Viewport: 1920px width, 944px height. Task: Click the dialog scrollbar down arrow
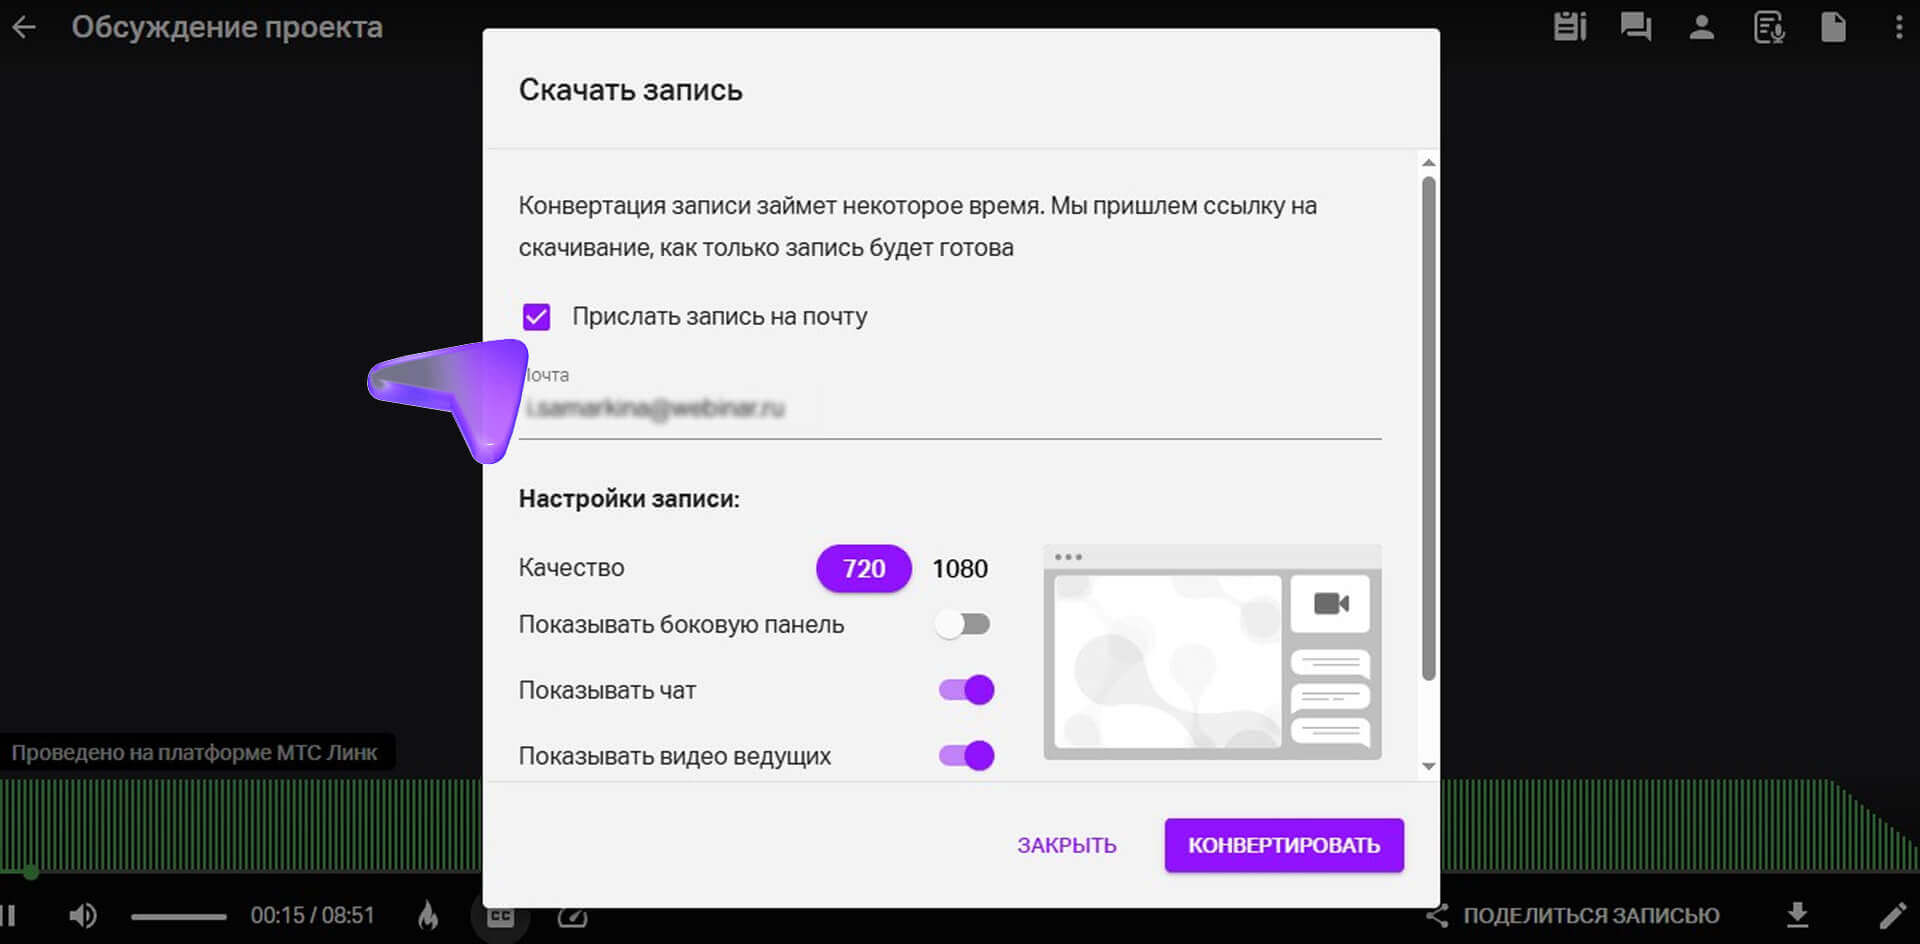click(1428, 767)
